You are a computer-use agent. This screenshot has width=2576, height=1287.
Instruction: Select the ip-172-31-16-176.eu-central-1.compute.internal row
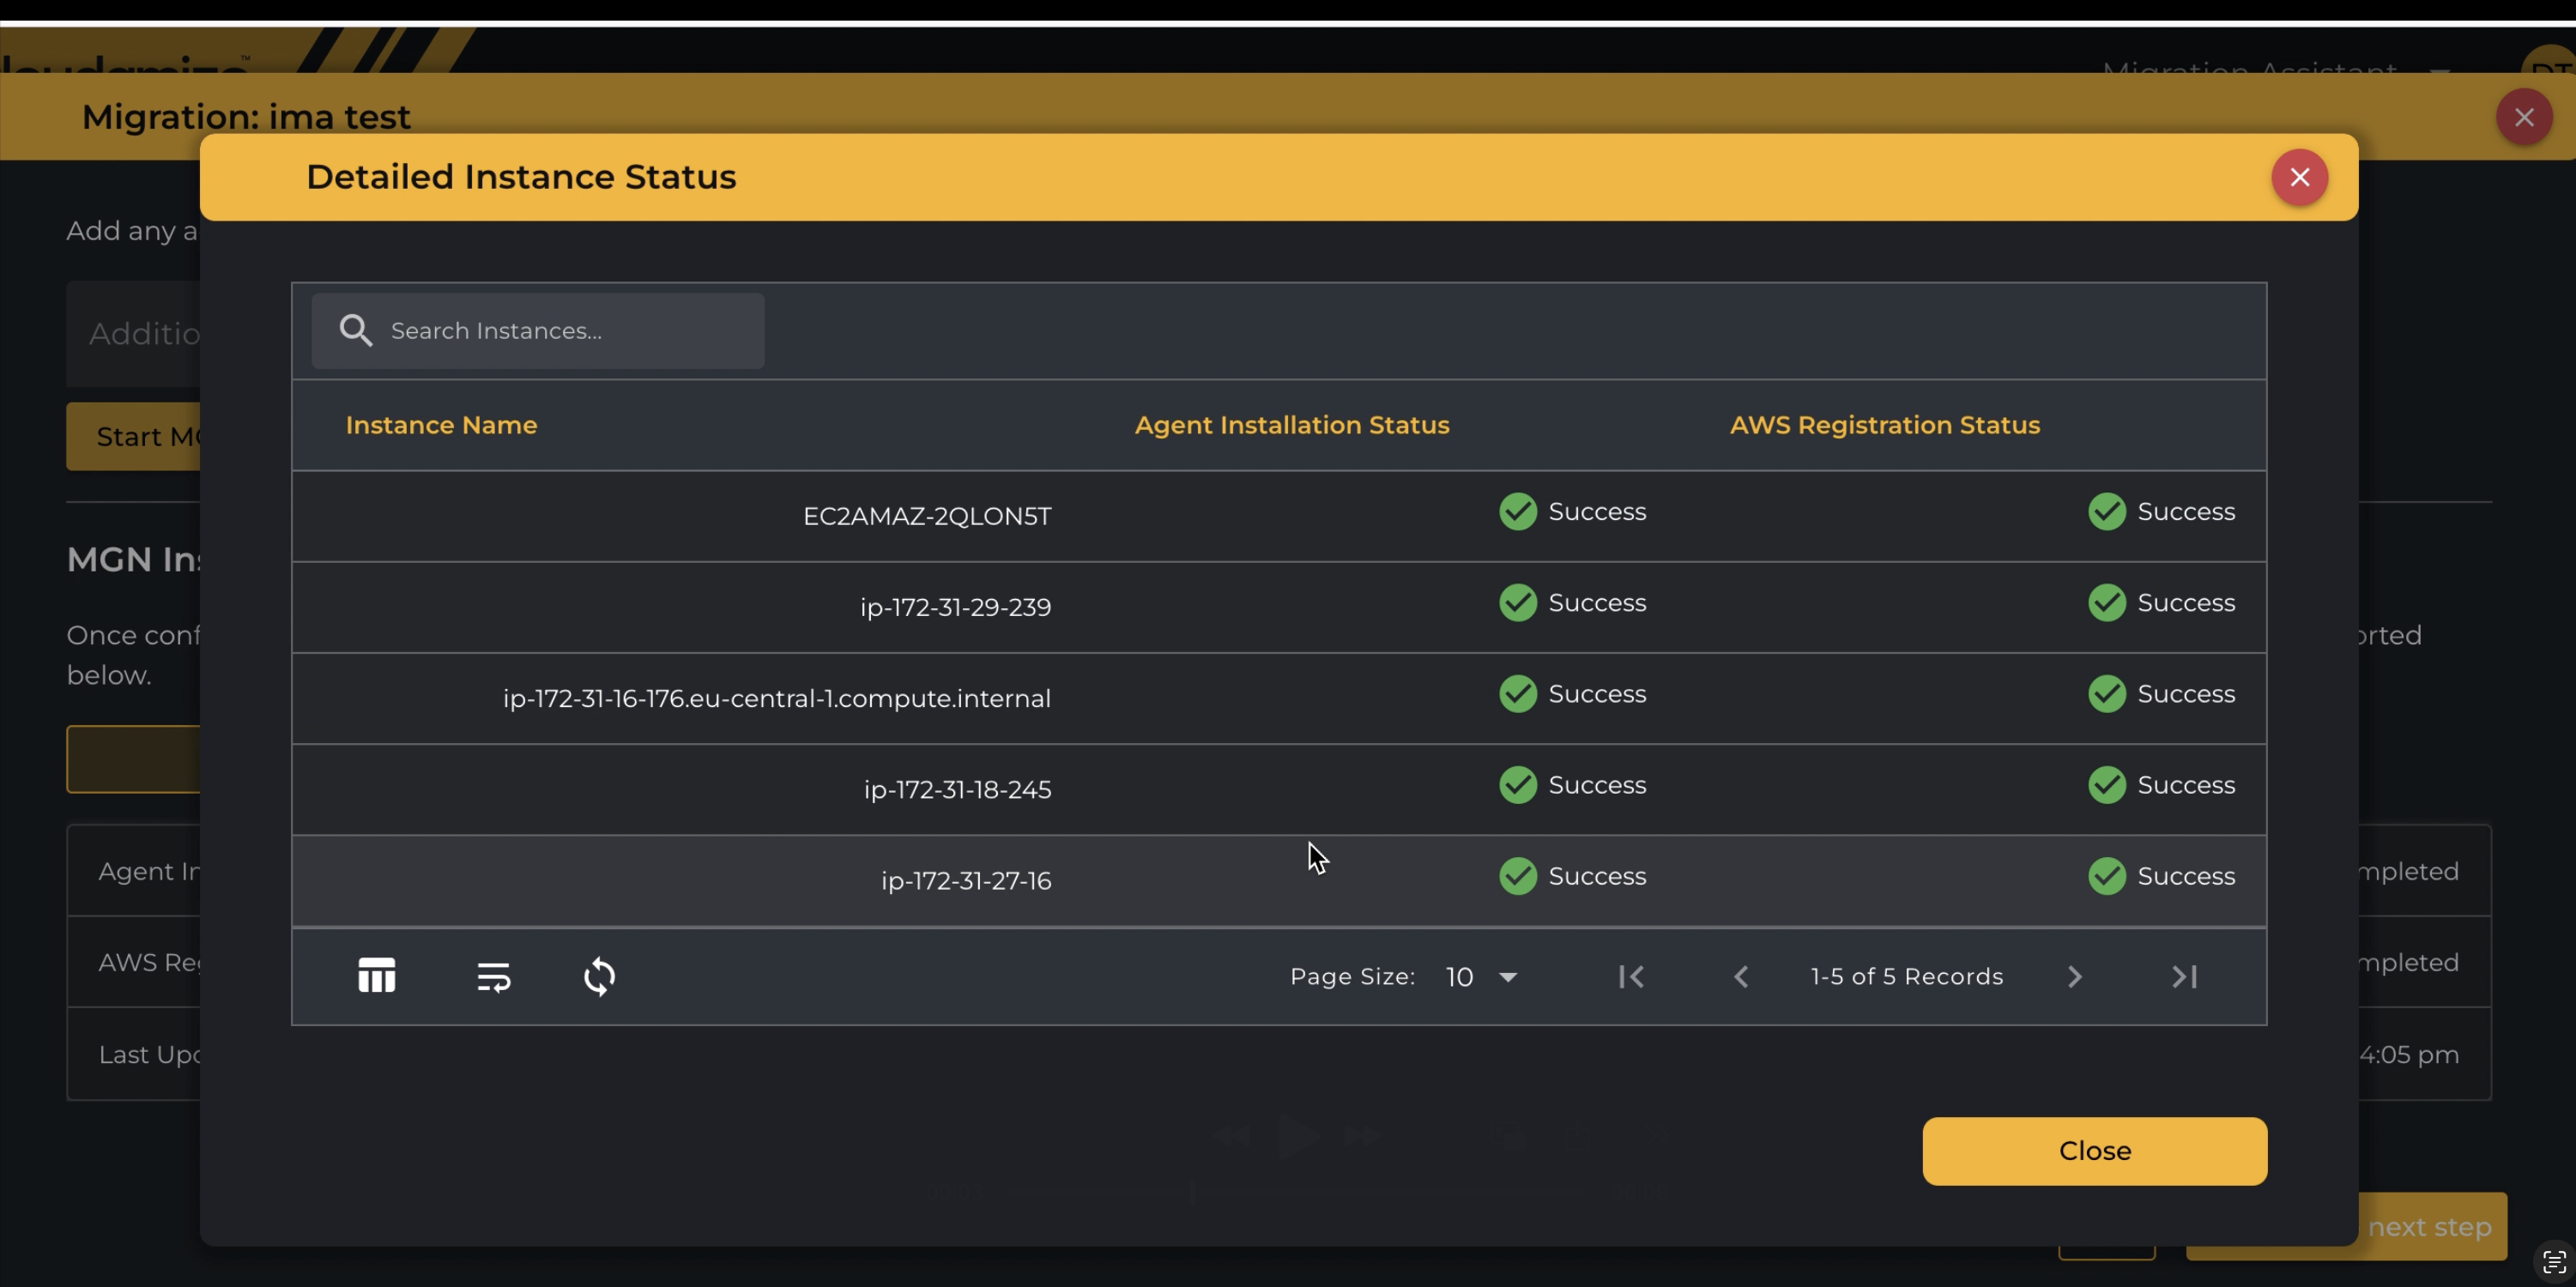[x=776, y=698]
